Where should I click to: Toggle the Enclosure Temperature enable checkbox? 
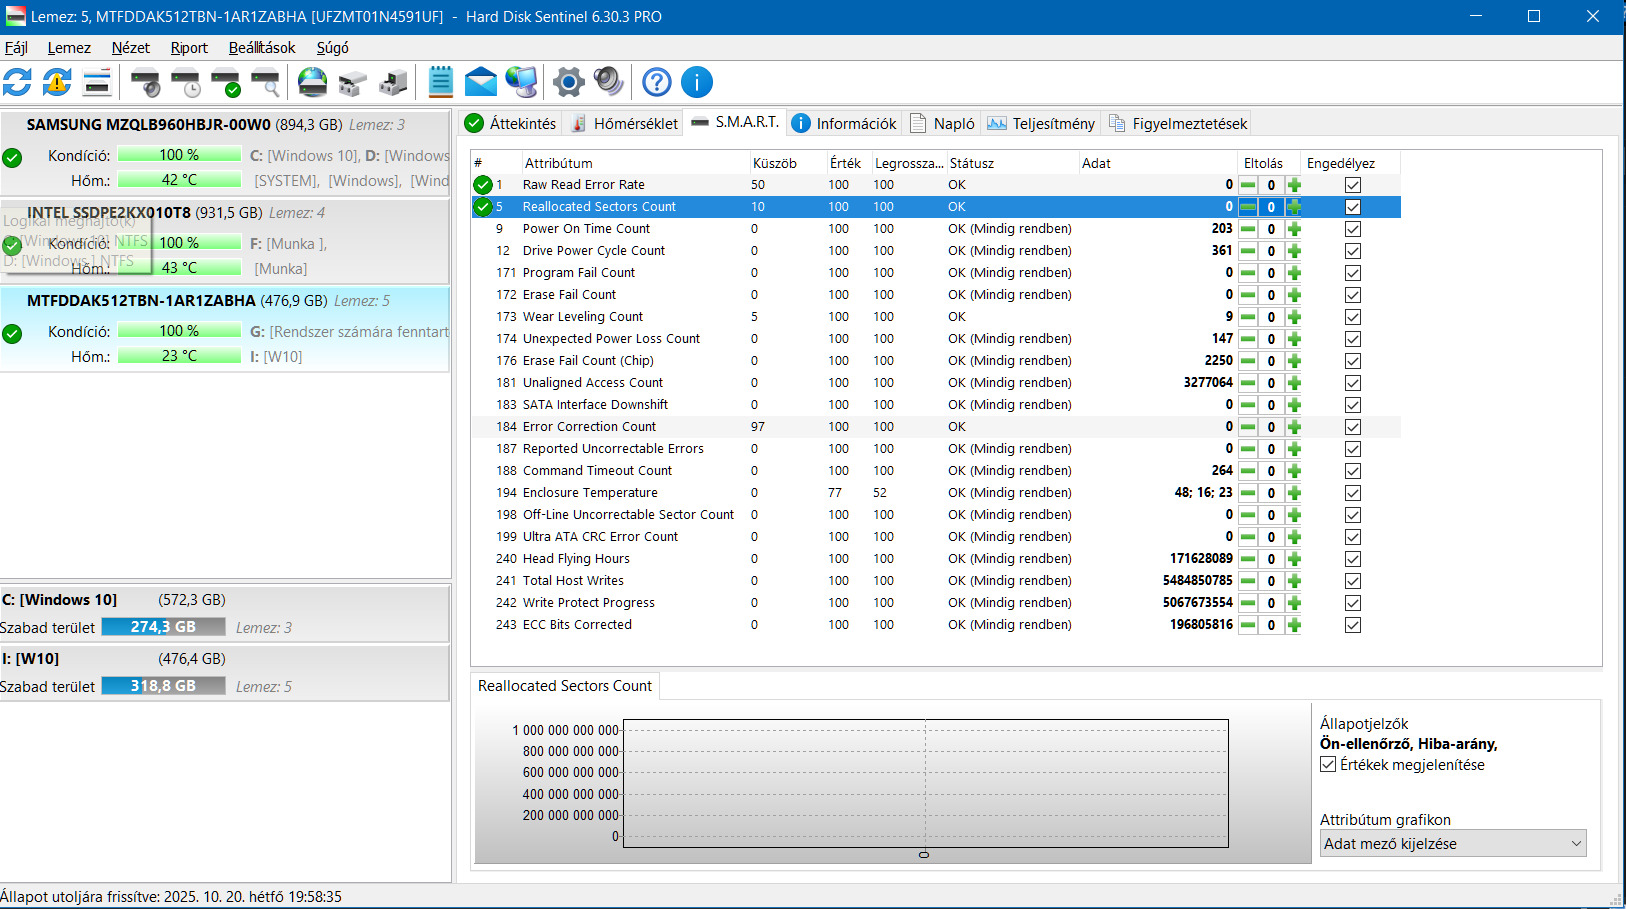pyautogui.click(x=1352, y=493)
